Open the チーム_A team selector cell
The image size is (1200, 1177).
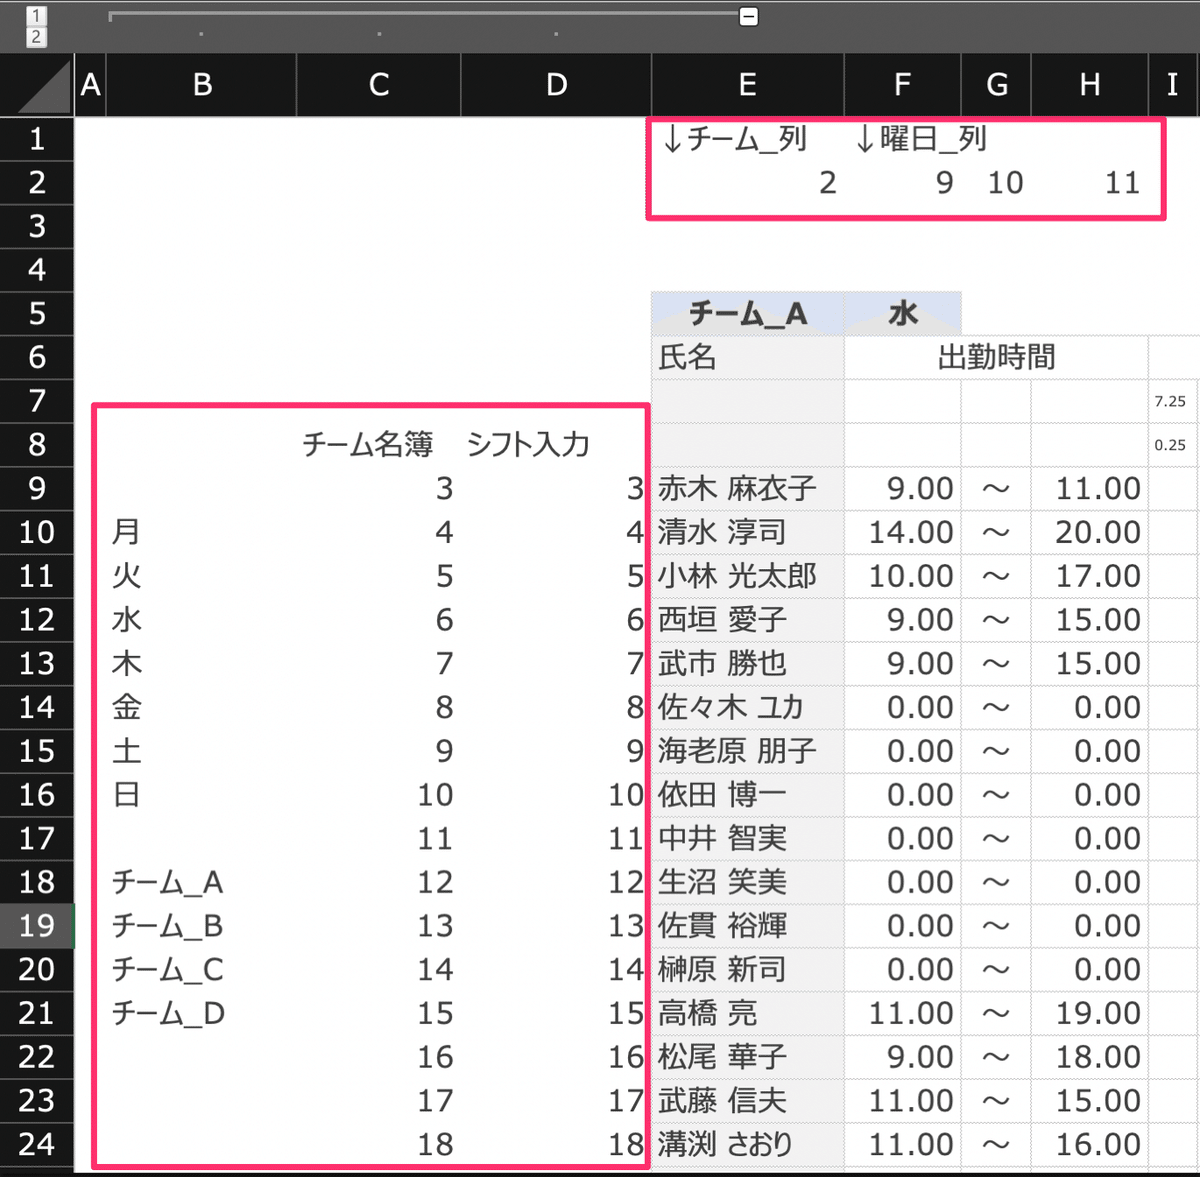coord(747,314)
